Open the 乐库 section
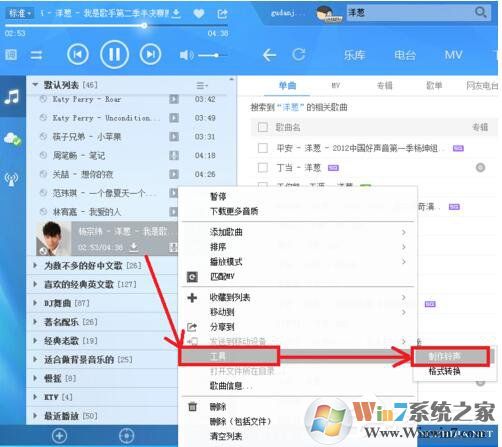Screen dimensions: 502x447 point(355,55)
